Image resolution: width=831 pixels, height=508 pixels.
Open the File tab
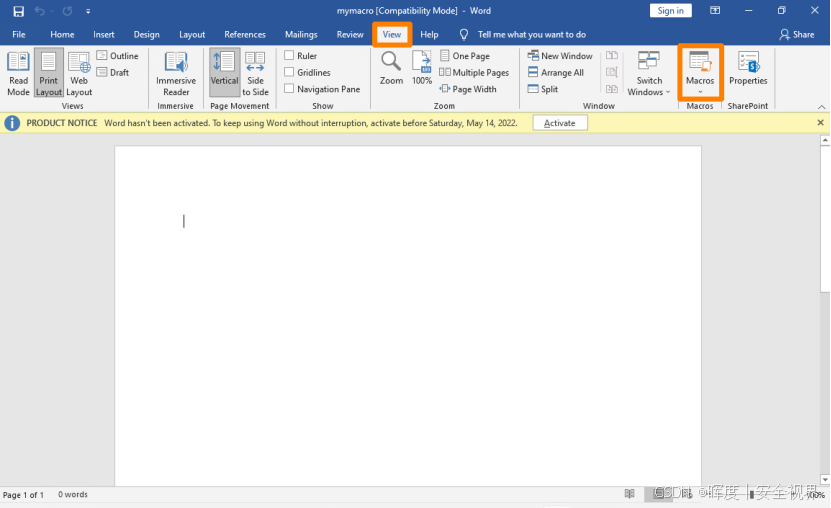tap(19, 34)
